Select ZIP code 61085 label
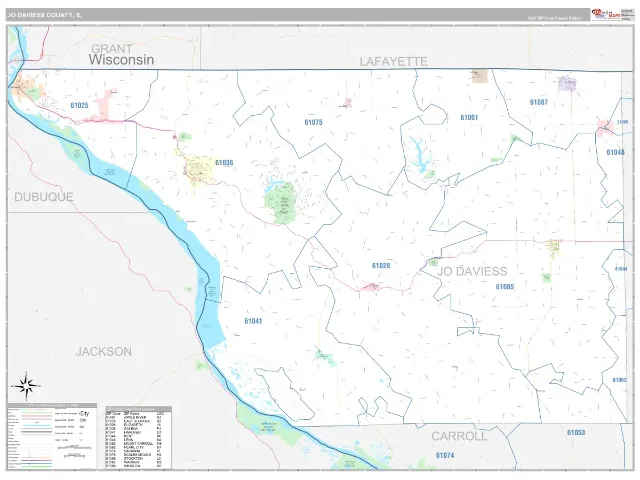 [505, 287]
